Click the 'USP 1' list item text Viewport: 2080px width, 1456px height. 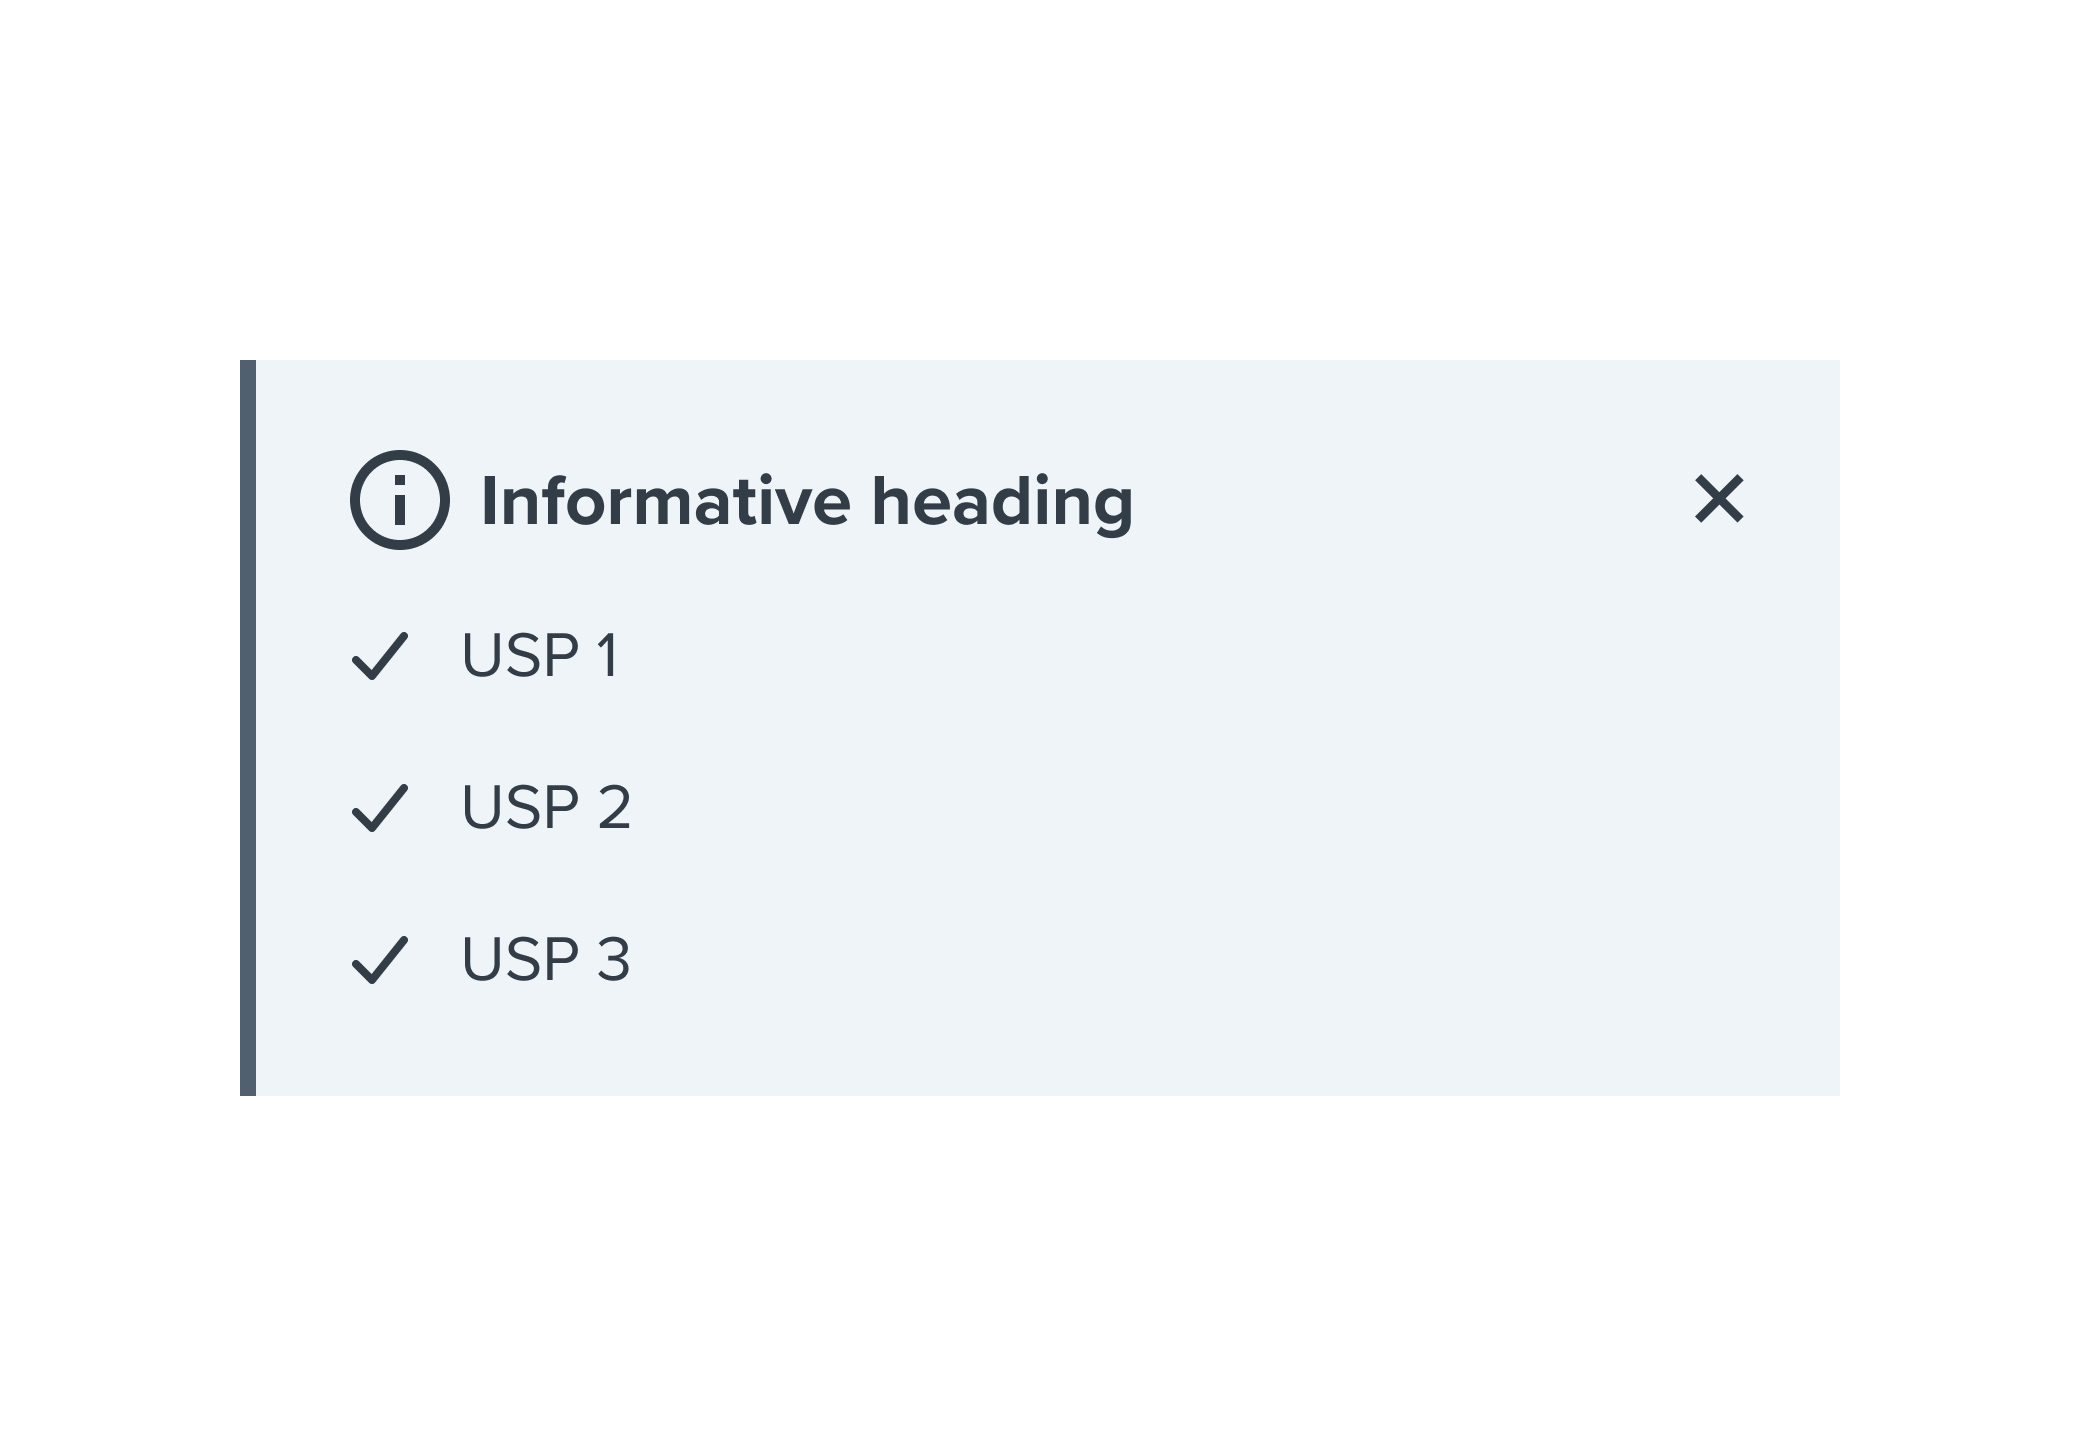coord(540,656)
